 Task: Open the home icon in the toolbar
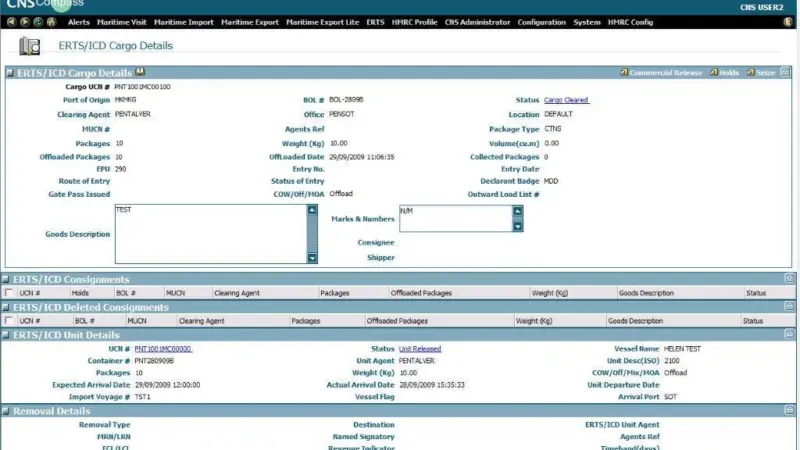click(52, 22)
